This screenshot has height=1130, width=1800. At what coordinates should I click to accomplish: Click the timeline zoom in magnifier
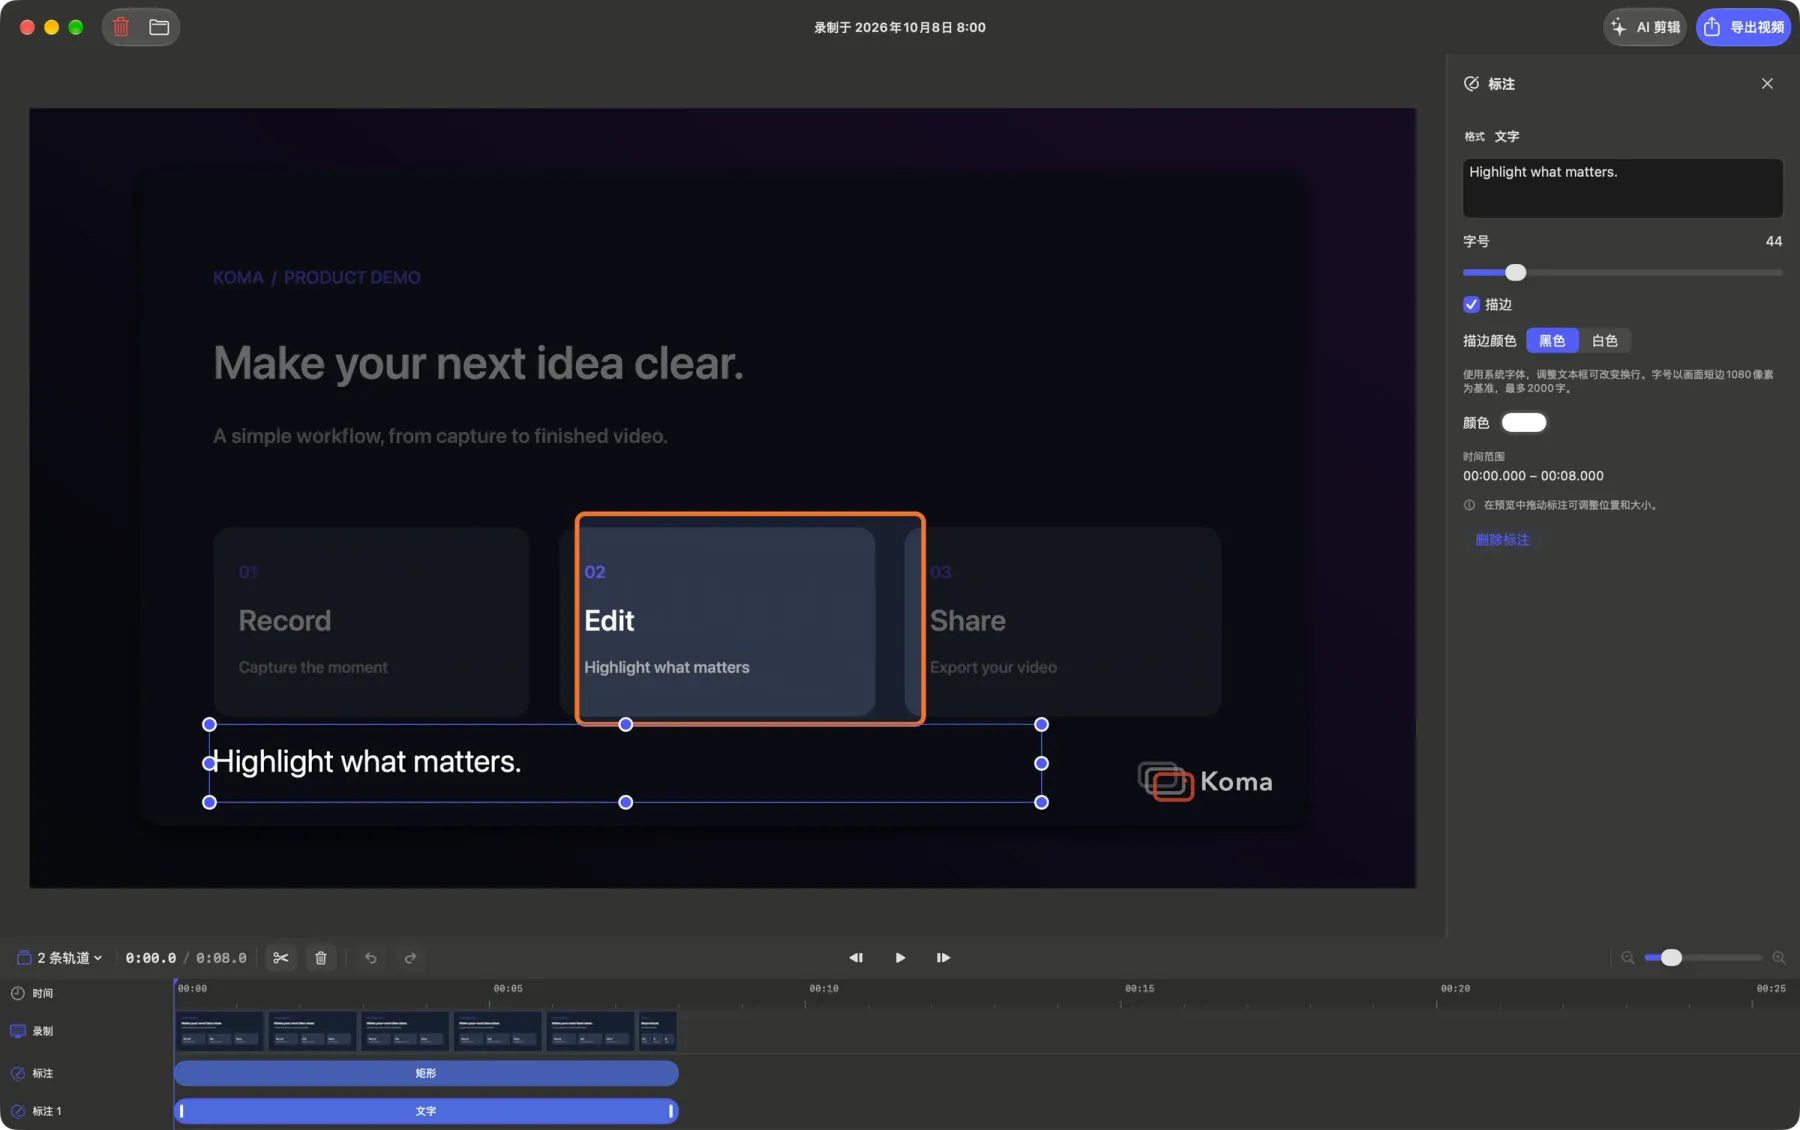tap(1778, 958)
